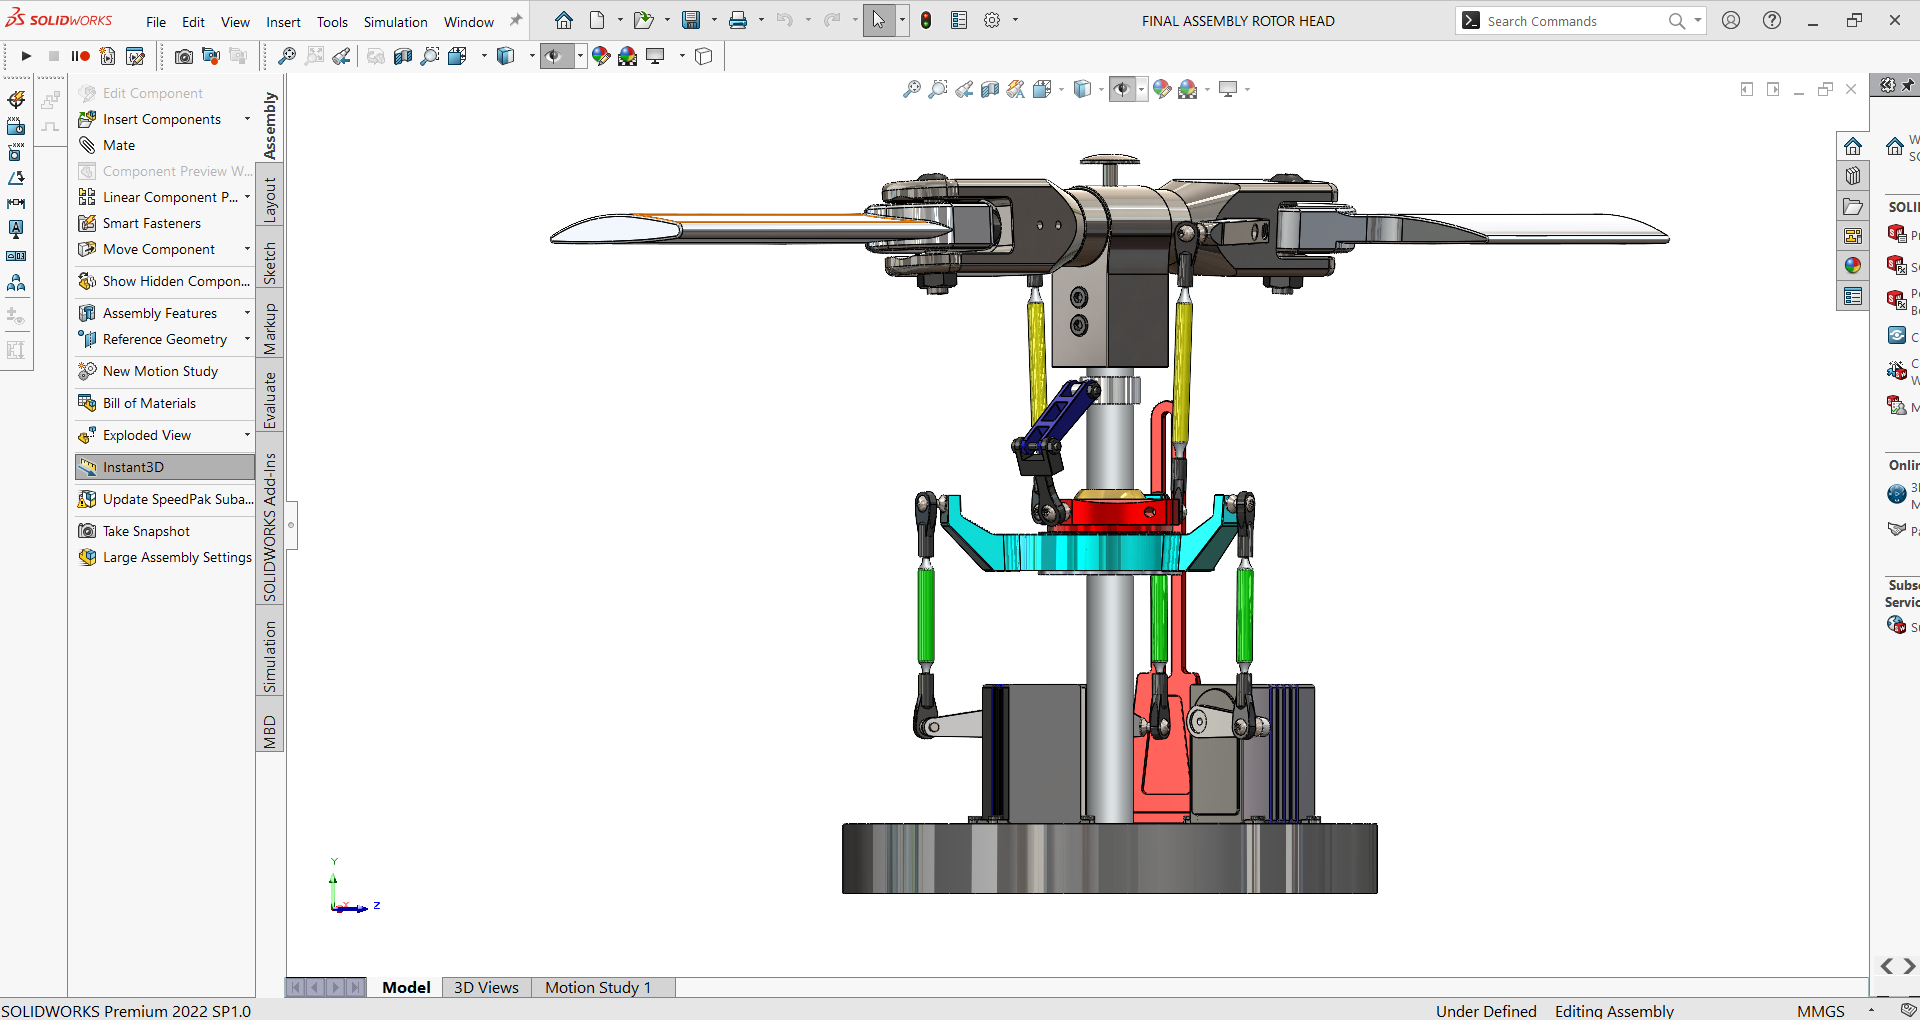Image resolution: width=1920 pixels, height=1020 pixels.
Task: Open Design Library tab in task pane
Action: click(x=1853, y=176)
